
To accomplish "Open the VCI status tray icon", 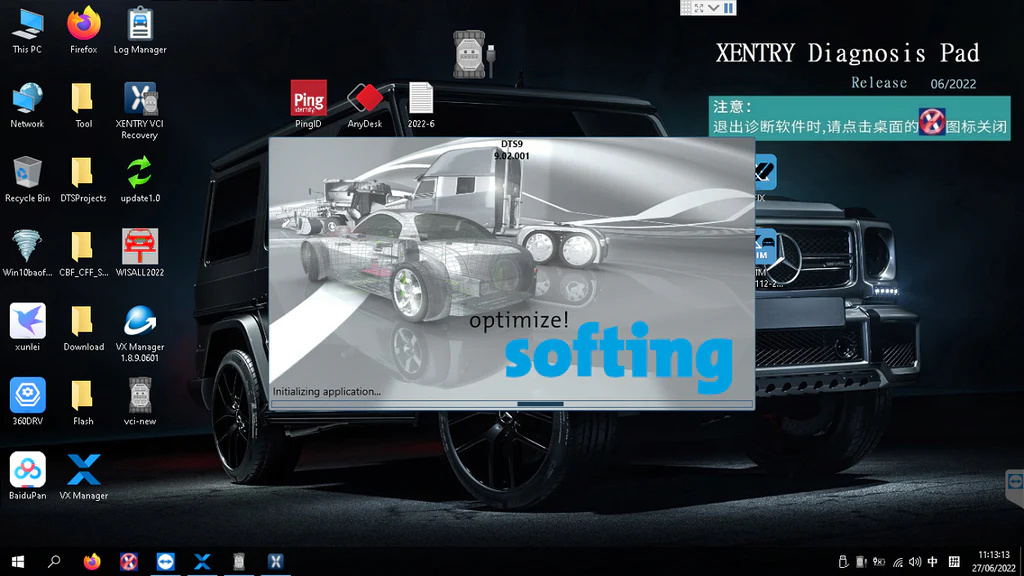I will point(861,562).
